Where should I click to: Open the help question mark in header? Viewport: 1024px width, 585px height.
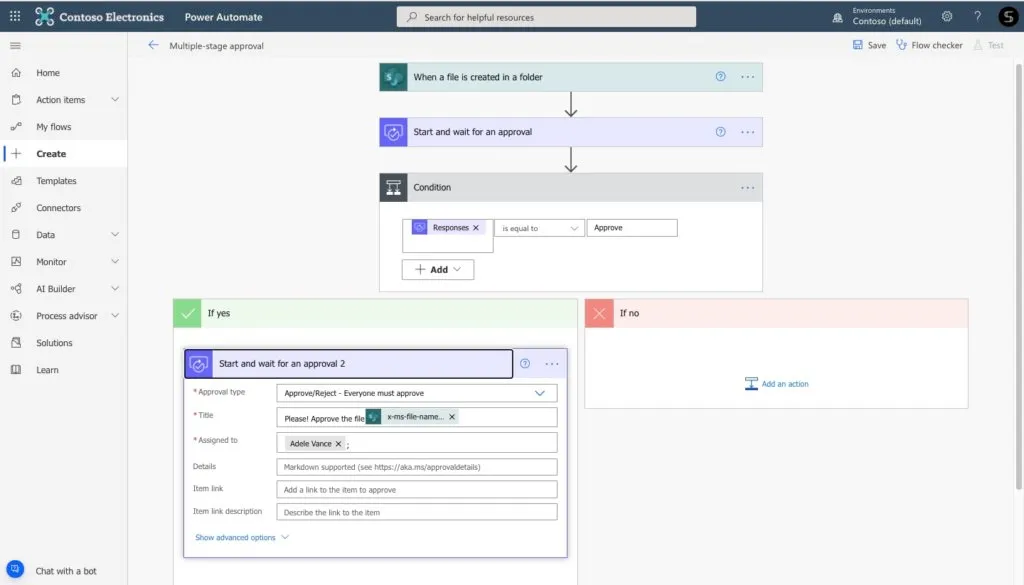(978, 16)
